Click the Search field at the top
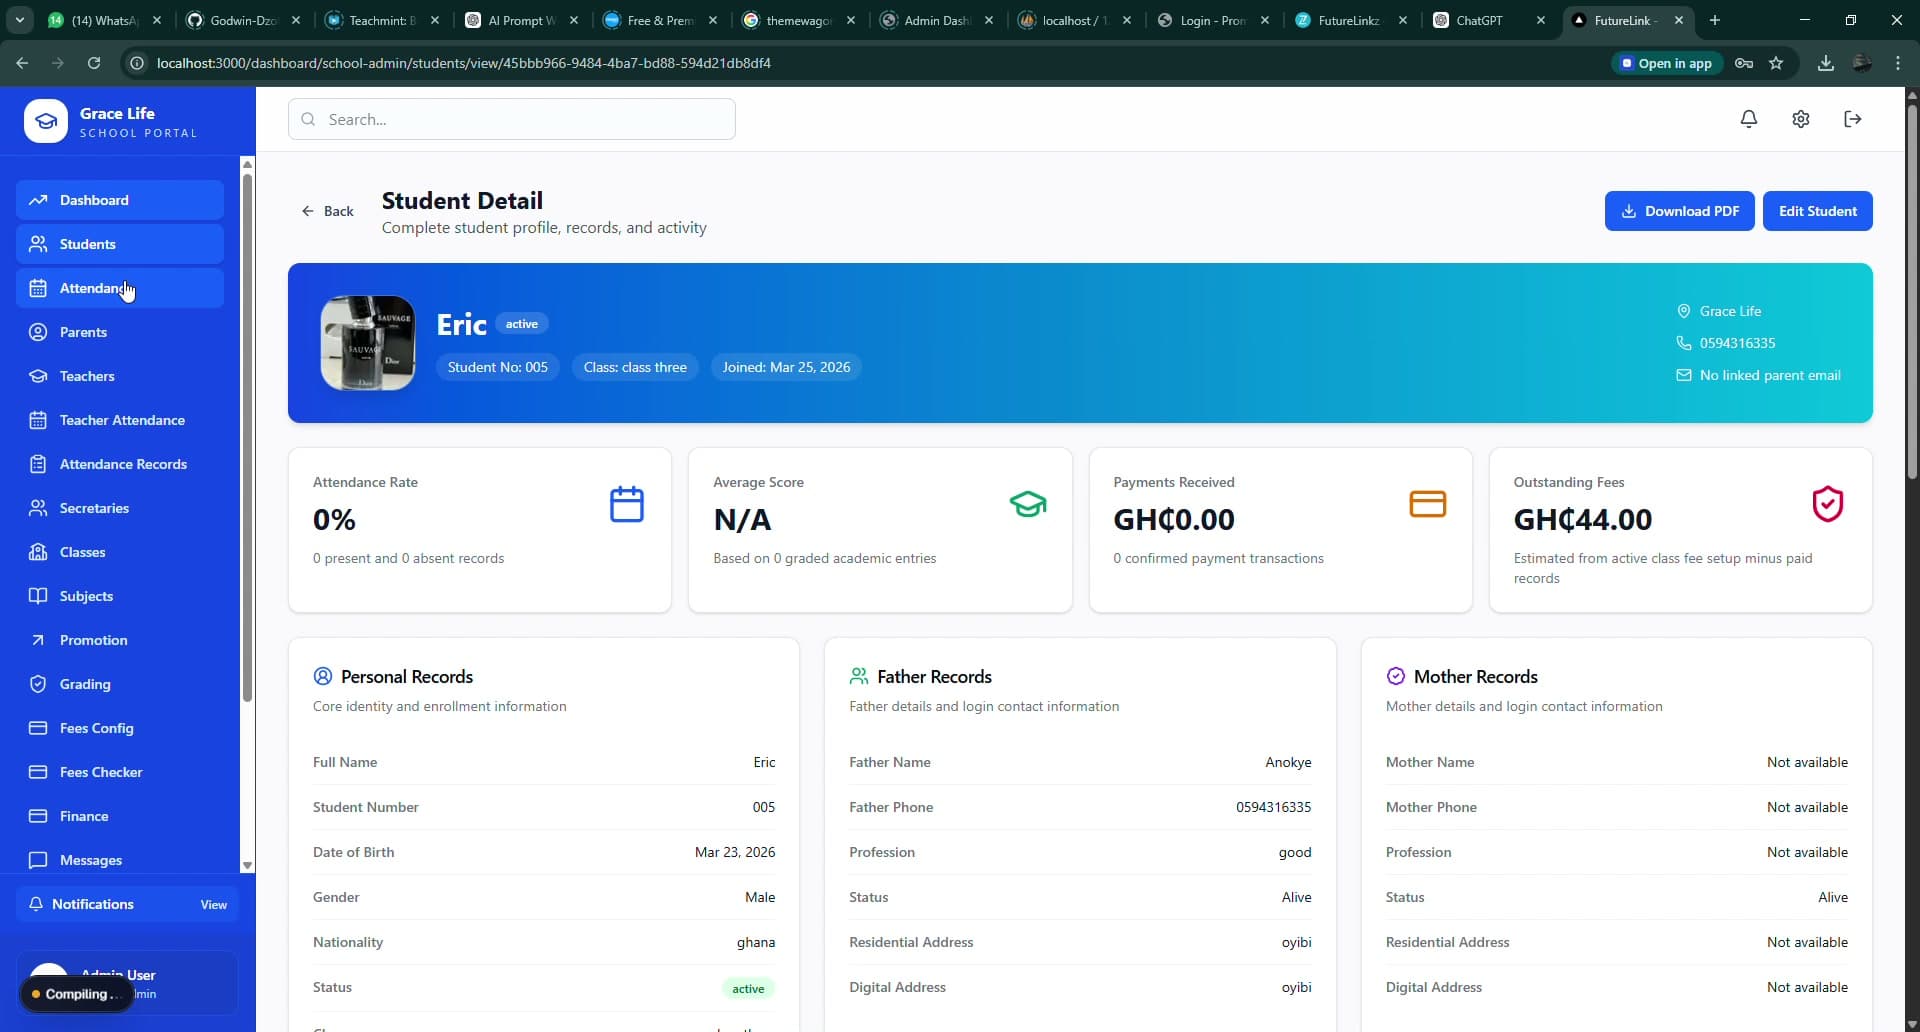 click(511, 118)
